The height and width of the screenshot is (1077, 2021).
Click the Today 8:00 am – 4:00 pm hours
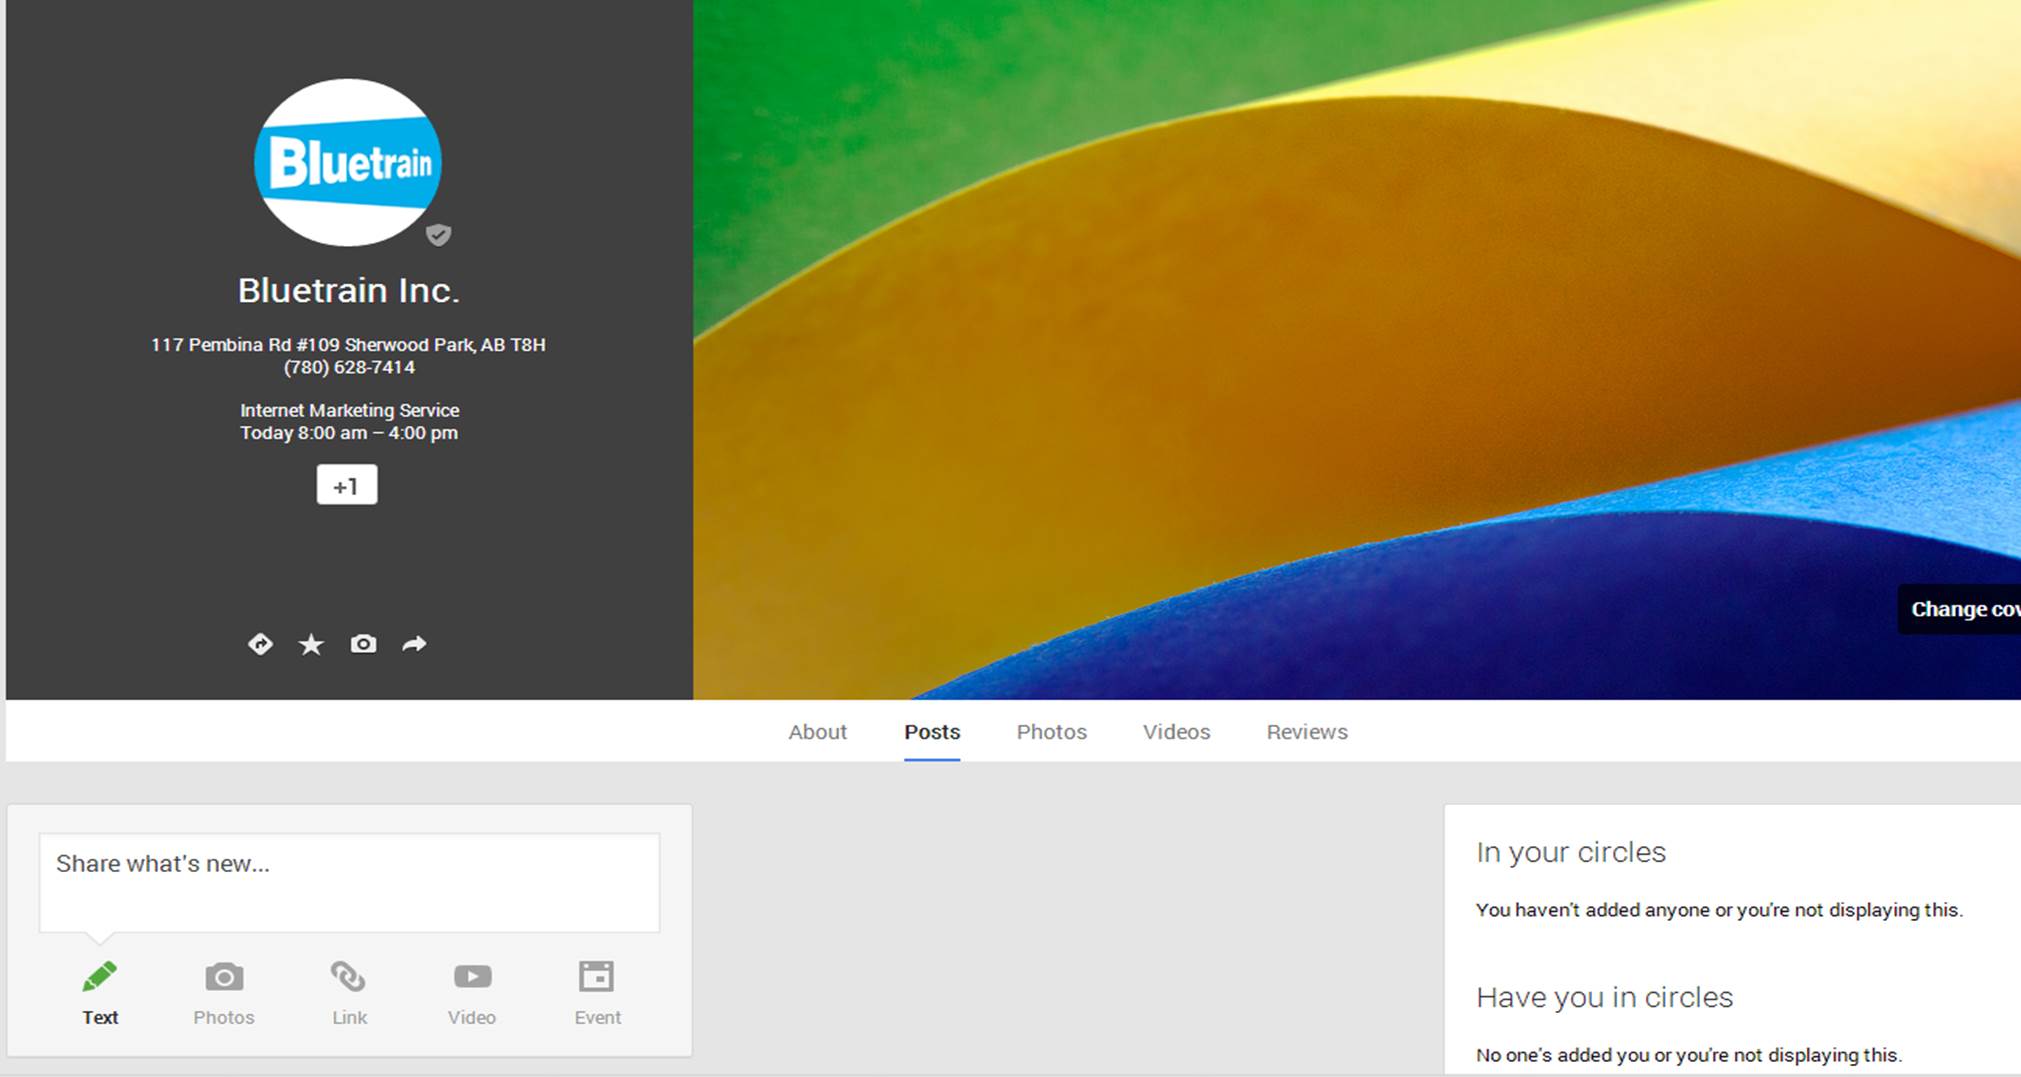coord(349,433)
